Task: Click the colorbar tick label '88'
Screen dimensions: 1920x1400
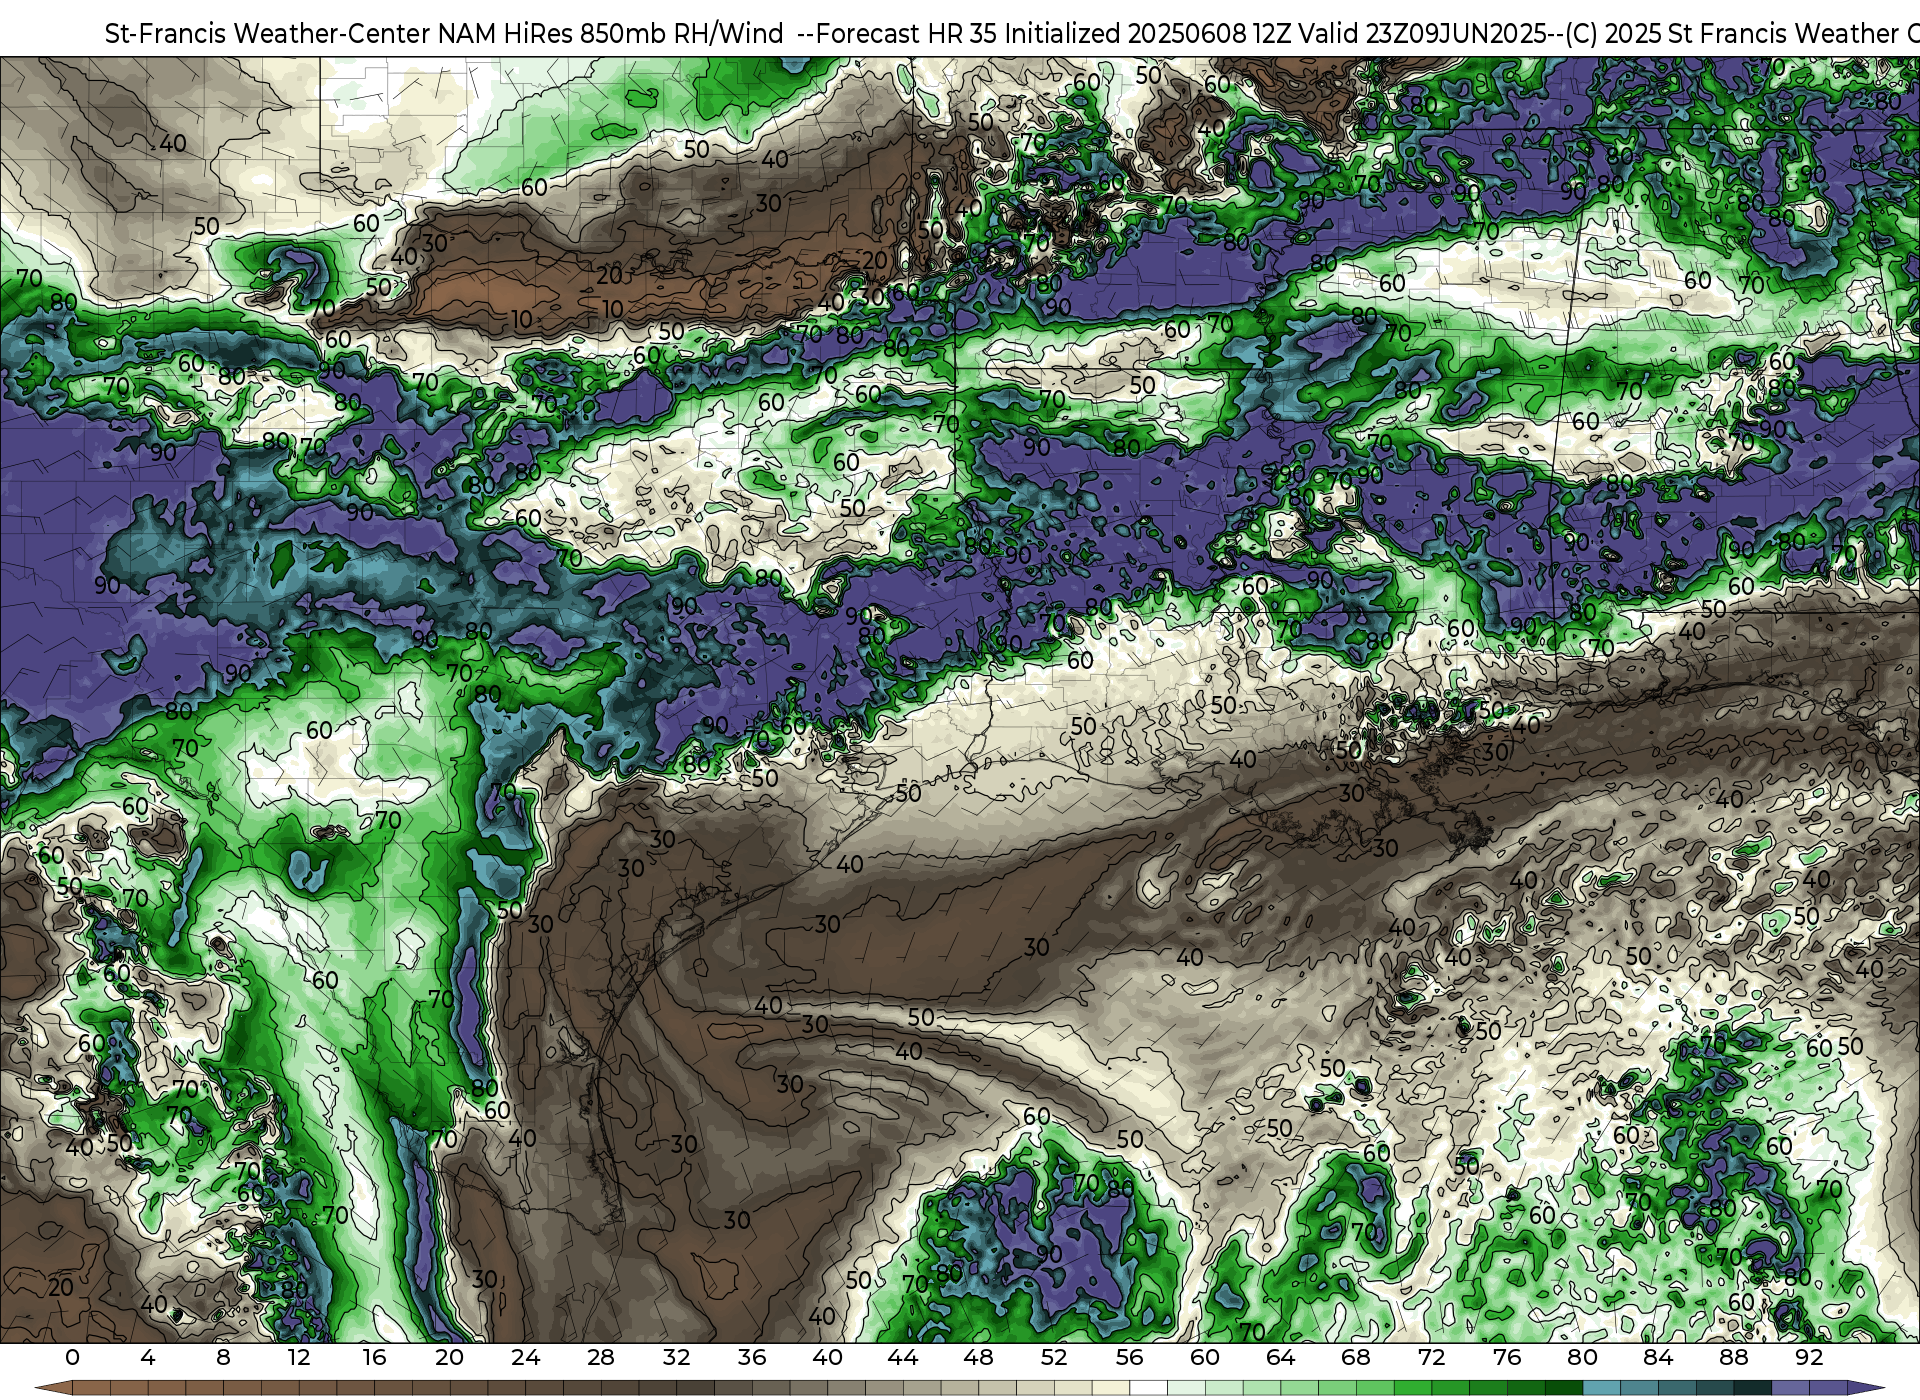Action: pos(1733,1357)
